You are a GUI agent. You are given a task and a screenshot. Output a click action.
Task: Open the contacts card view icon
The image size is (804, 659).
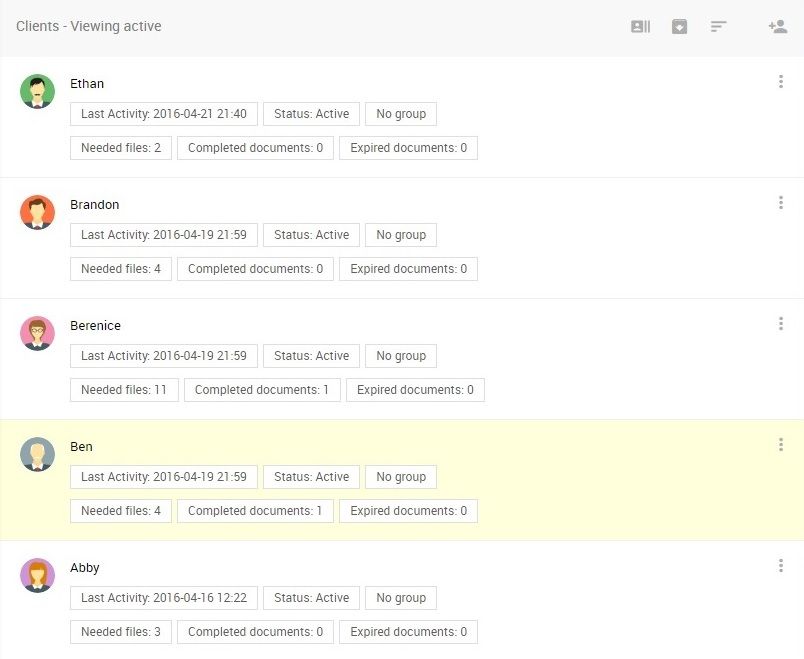tap(640, 26)
